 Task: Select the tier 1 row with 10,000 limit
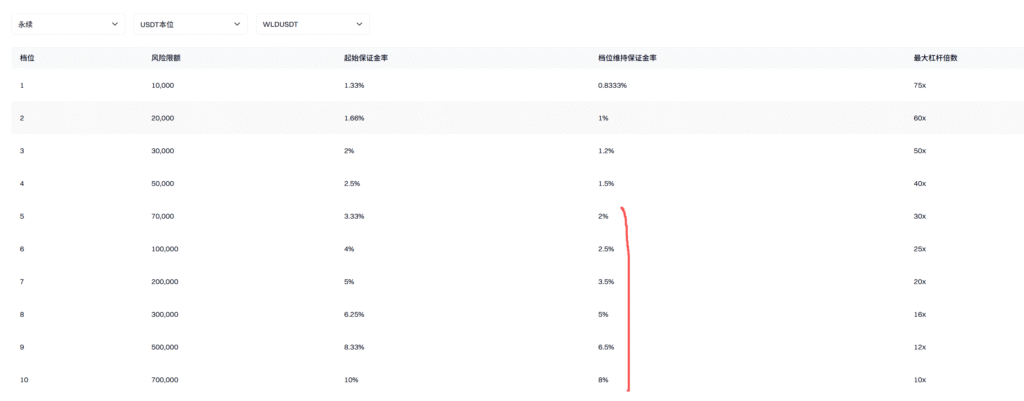pos(518,85)
